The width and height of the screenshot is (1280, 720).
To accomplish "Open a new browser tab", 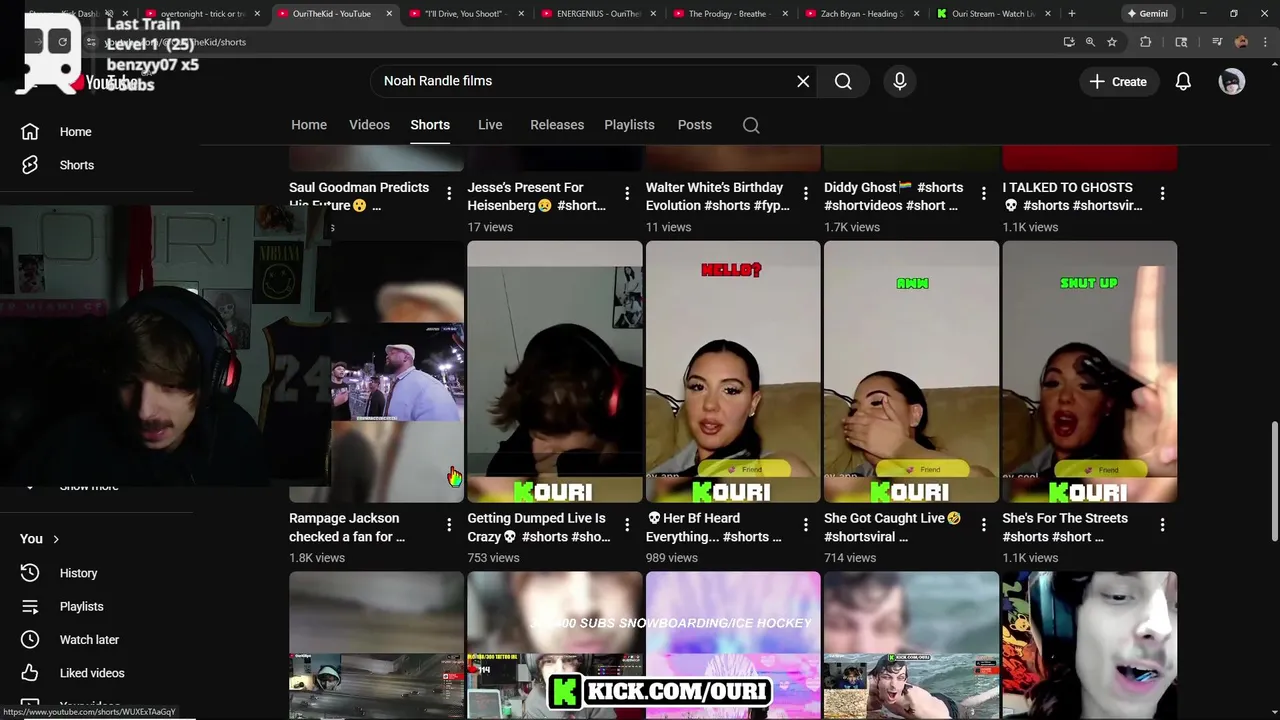I will click(x=1071, y=14).
